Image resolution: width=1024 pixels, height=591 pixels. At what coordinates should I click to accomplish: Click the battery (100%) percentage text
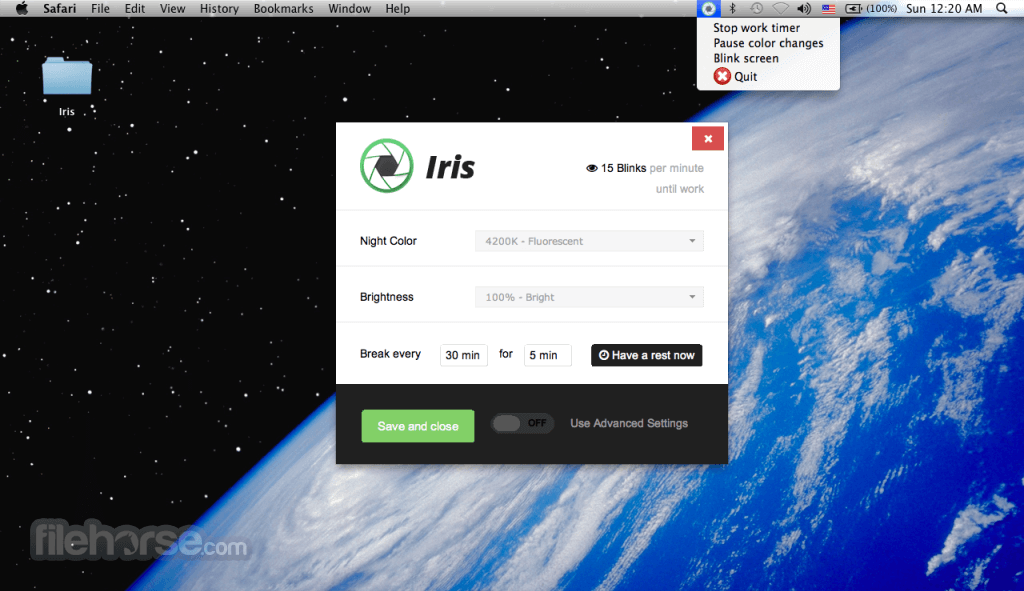(881, 8)
